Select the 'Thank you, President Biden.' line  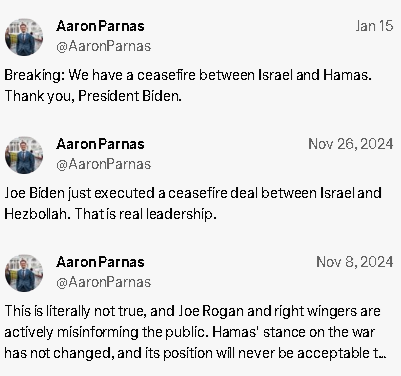click(x=93, y=96)
